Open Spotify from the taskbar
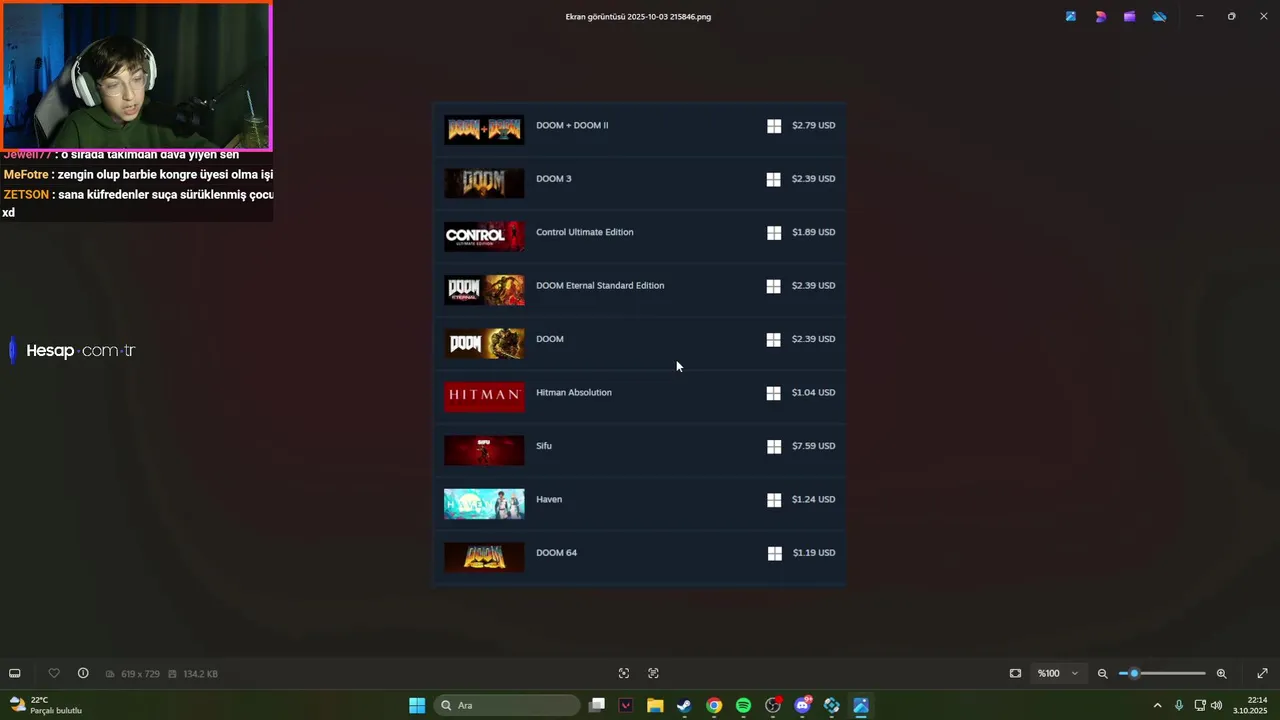 743,705
